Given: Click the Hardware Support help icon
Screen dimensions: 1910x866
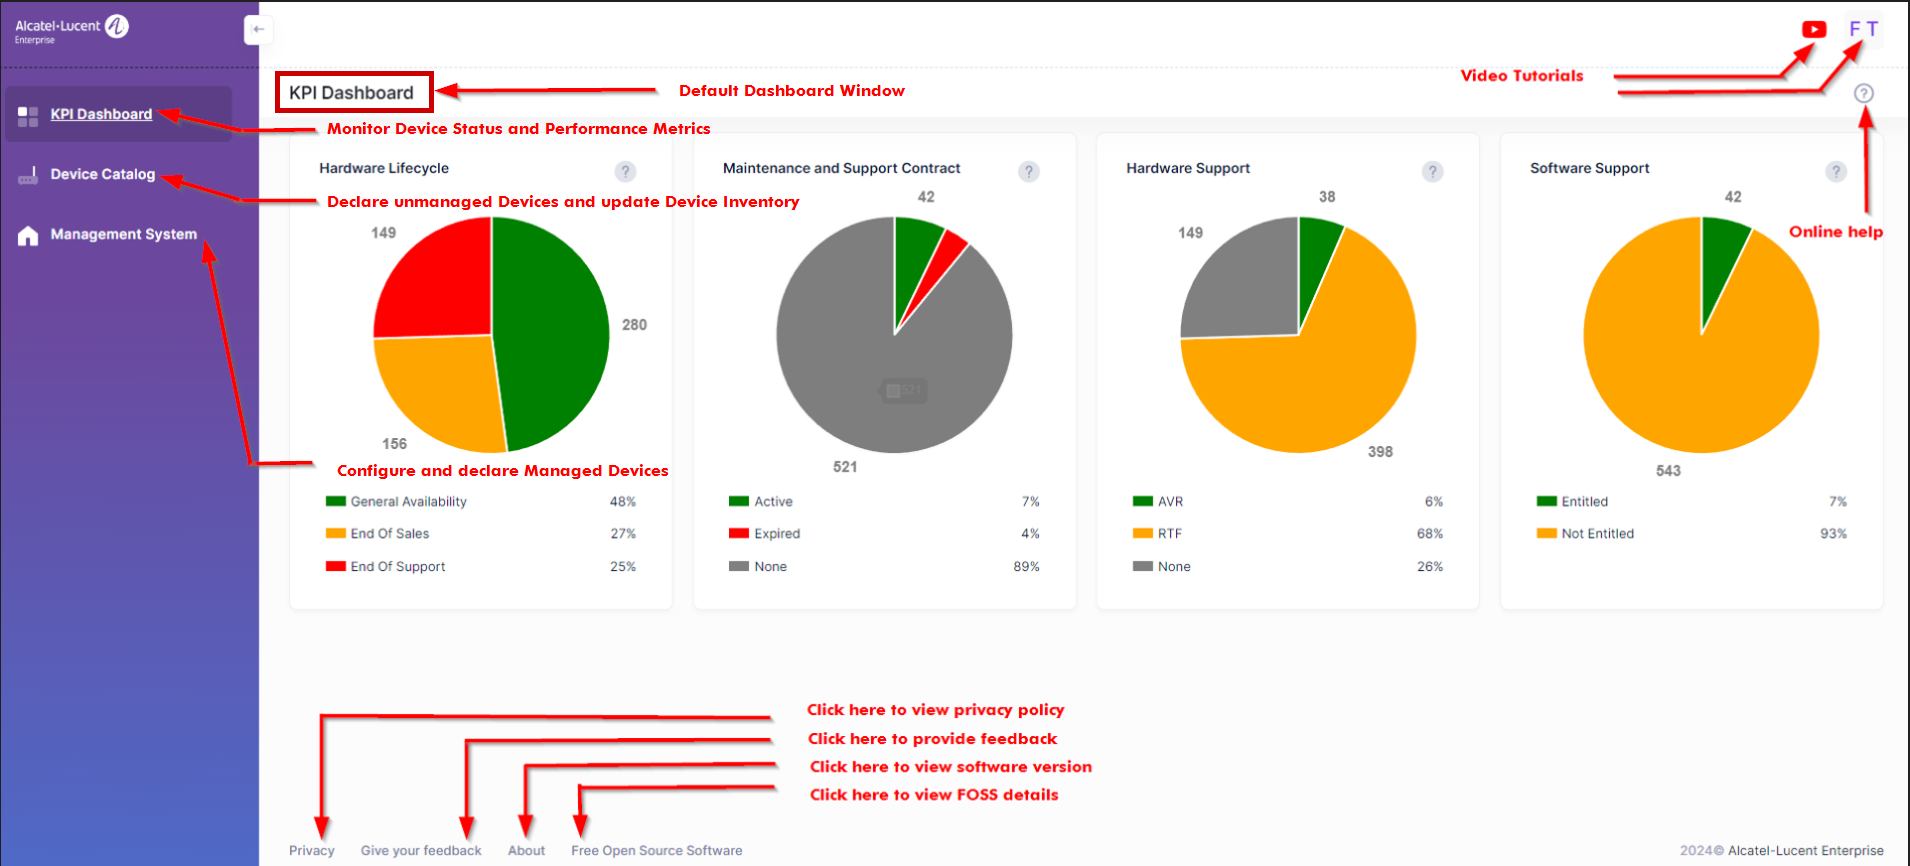Looking at the screenshot, I should [x=1432, y=171].
